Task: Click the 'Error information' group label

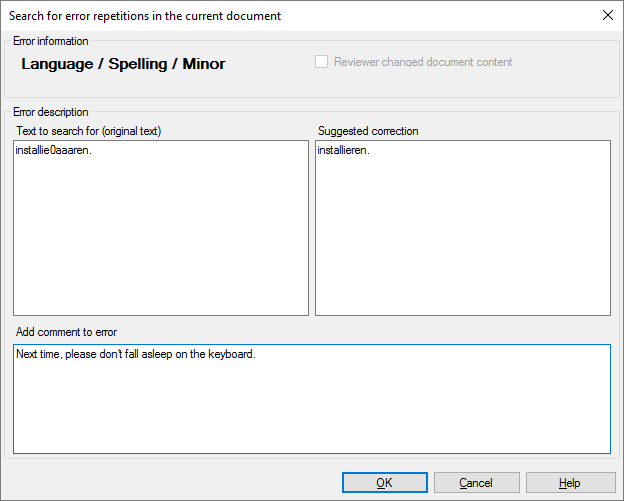Action: point(50,41)
